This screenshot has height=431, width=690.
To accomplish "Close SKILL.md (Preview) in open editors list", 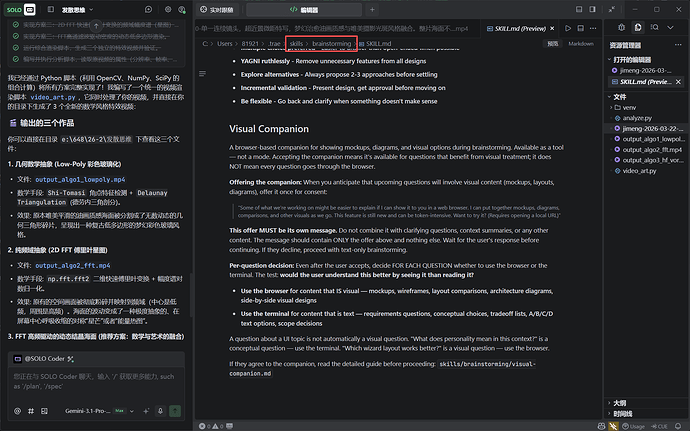I will pyautogui.click(x=678, y=81).
